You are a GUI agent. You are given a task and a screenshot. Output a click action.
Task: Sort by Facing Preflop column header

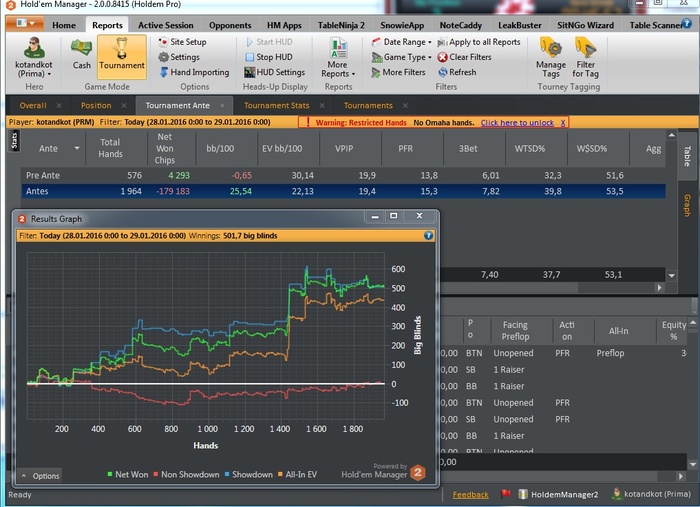click(x=515, y=331)
